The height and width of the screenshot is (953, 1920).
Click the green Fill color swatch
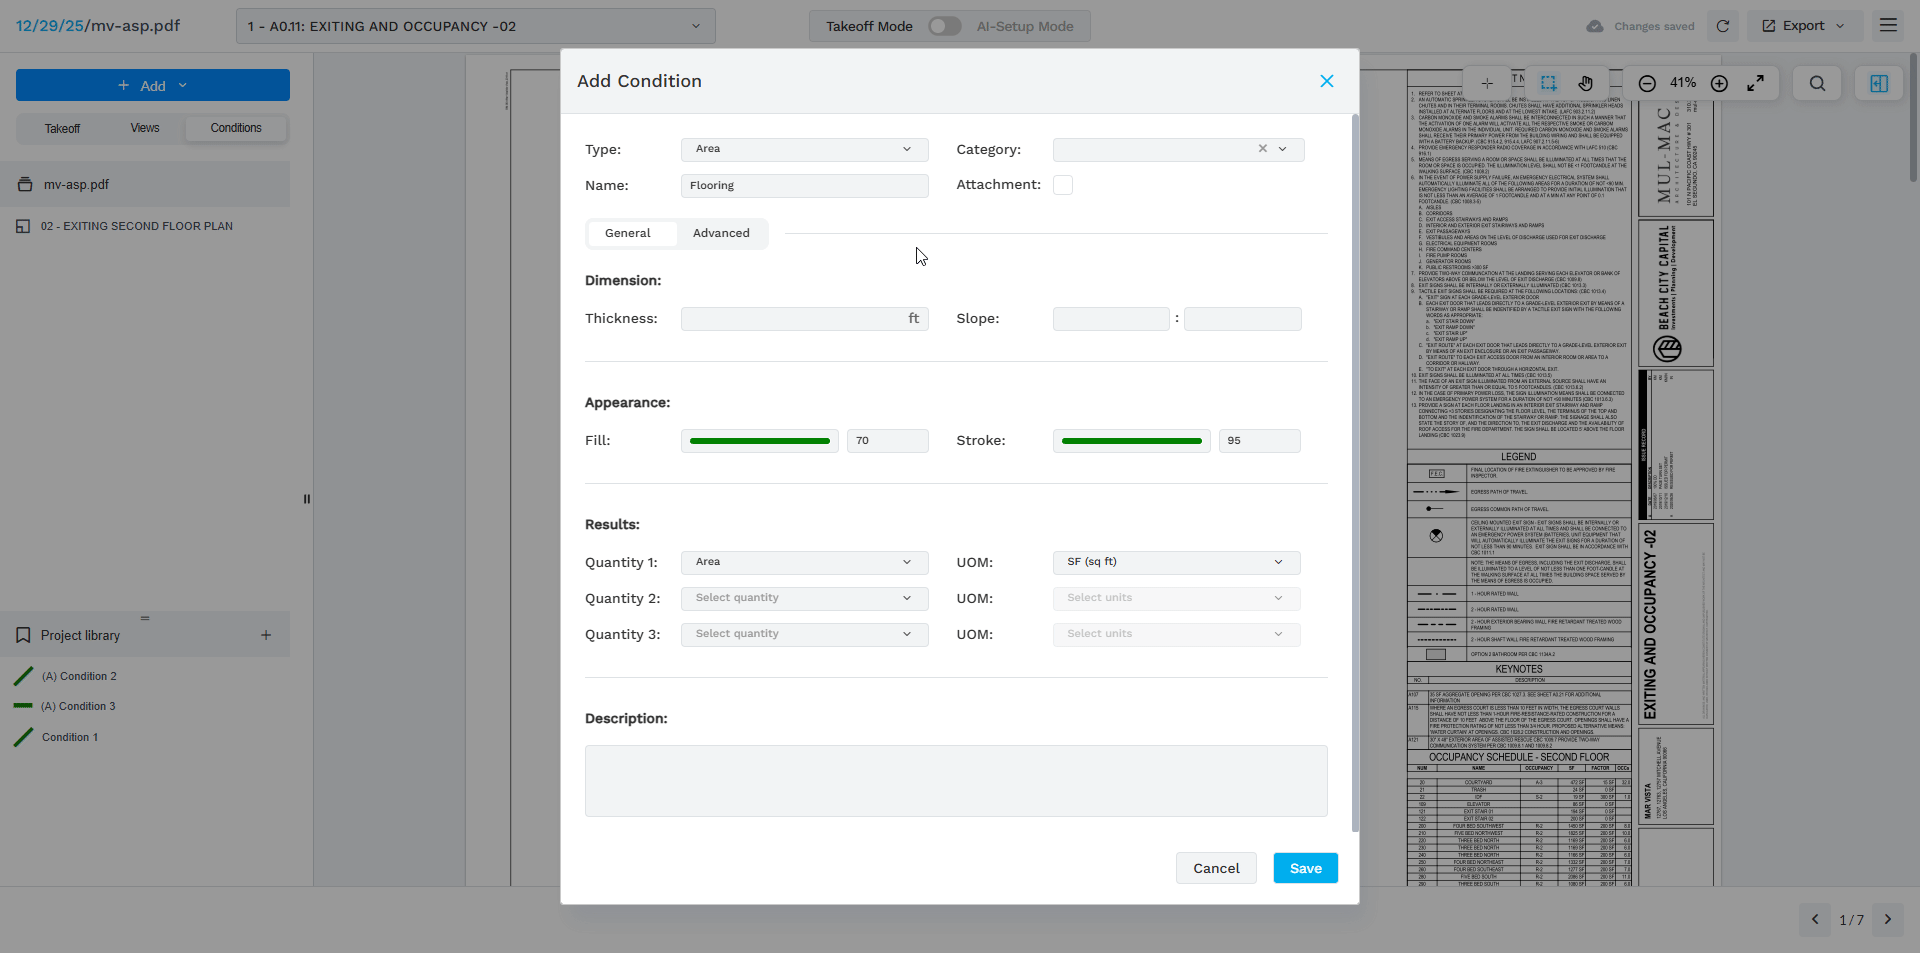coord(759,441)
